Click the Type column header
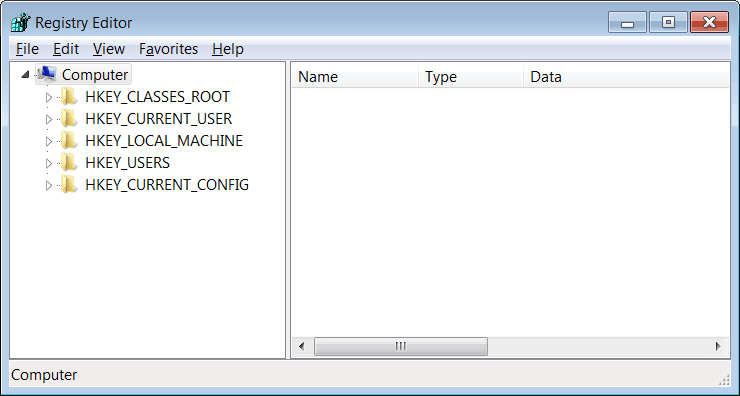This screenshot has width=740, height=396. (471, 77)
